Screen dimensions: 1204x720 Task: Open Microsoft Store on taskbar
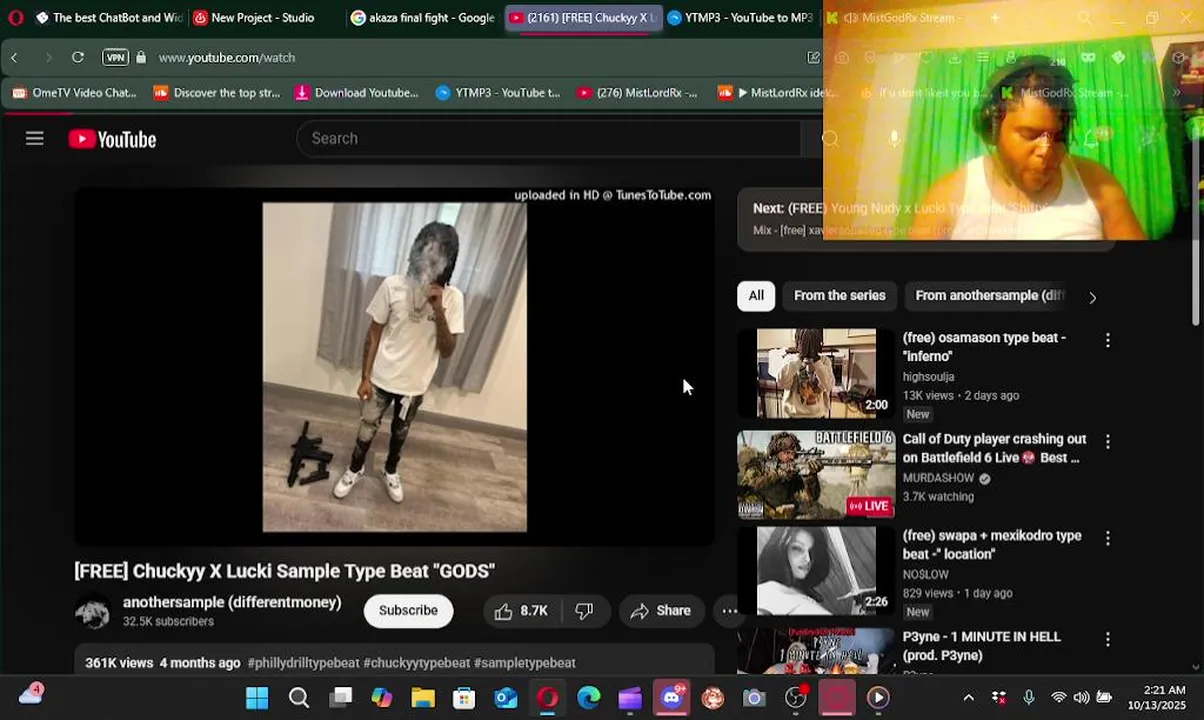tap(464, 698)
